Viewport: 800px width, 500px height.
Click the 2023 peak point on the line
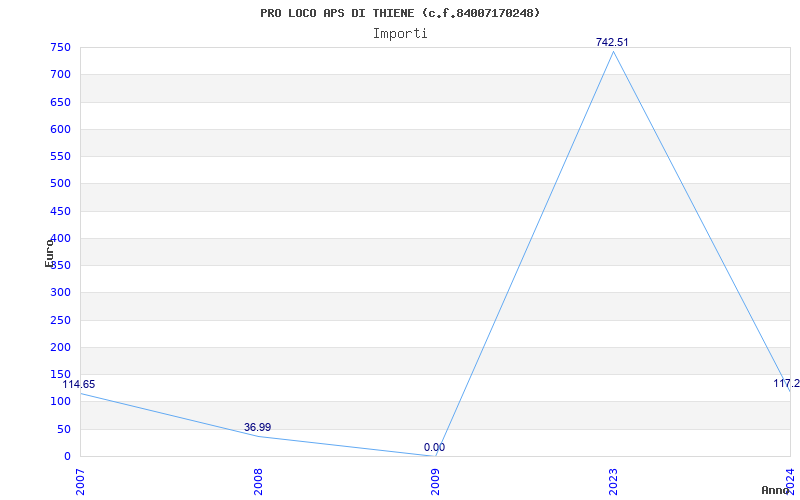(x=613, y=52)
